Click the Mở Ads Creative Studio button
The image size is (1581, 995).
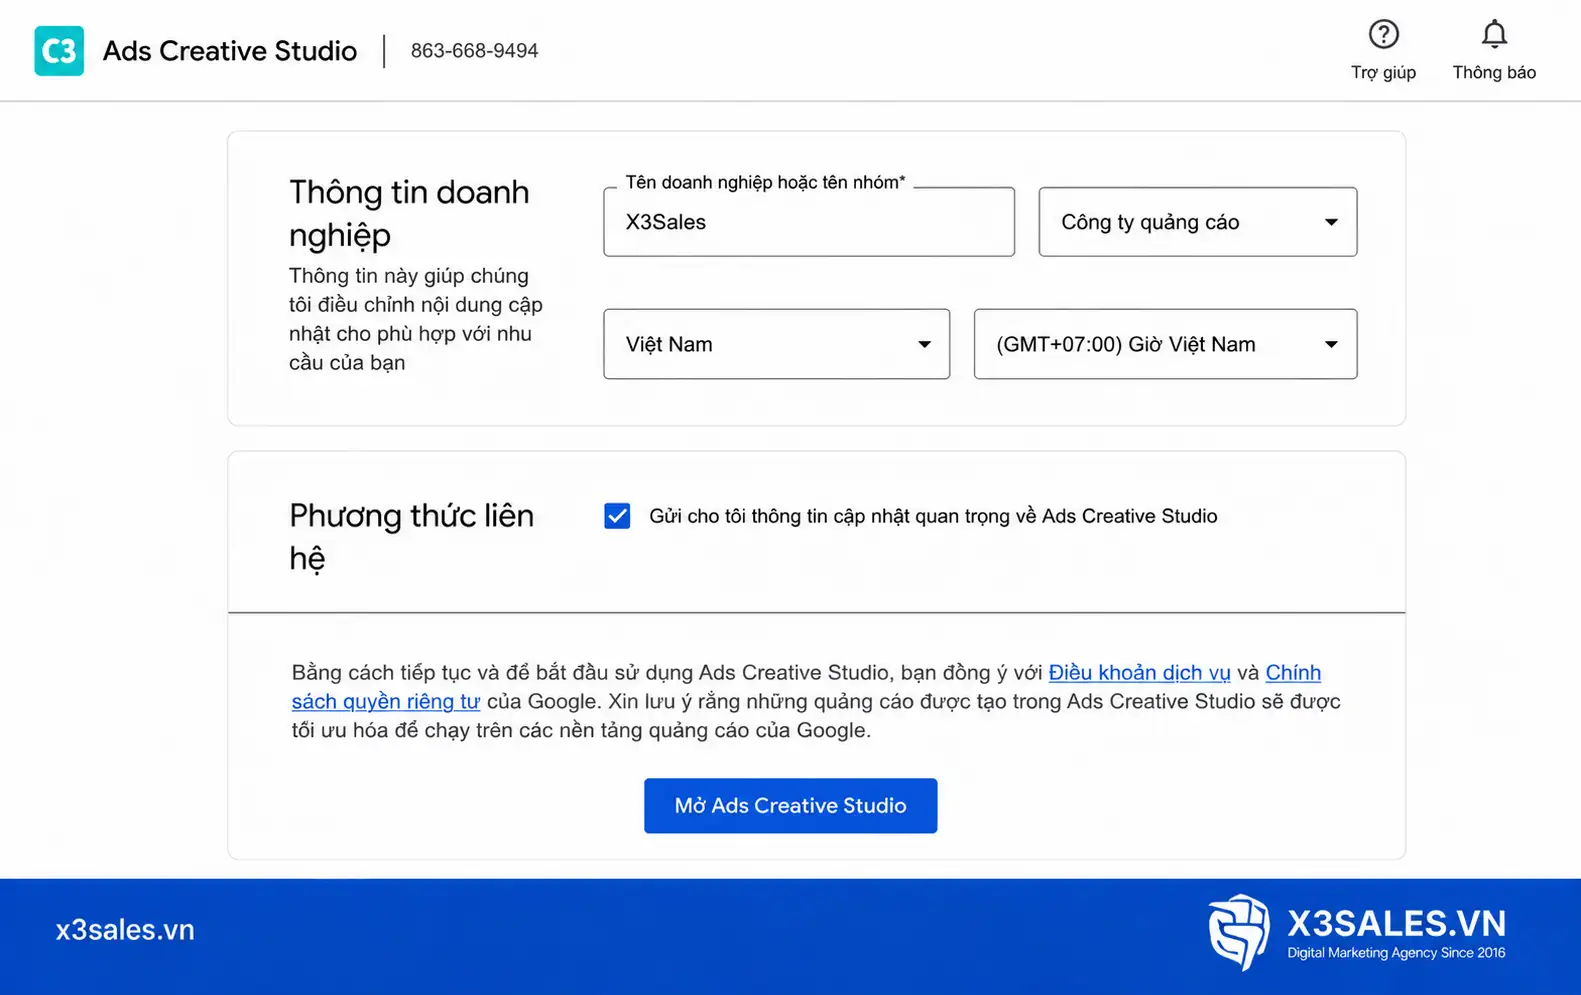790,806
